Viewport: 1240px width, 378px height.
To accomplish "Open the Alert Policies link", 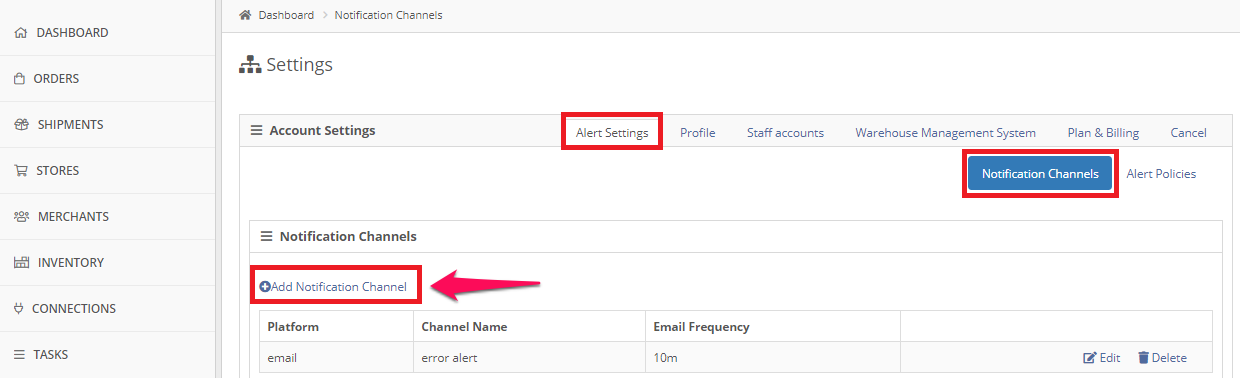I will point(1161,173).
